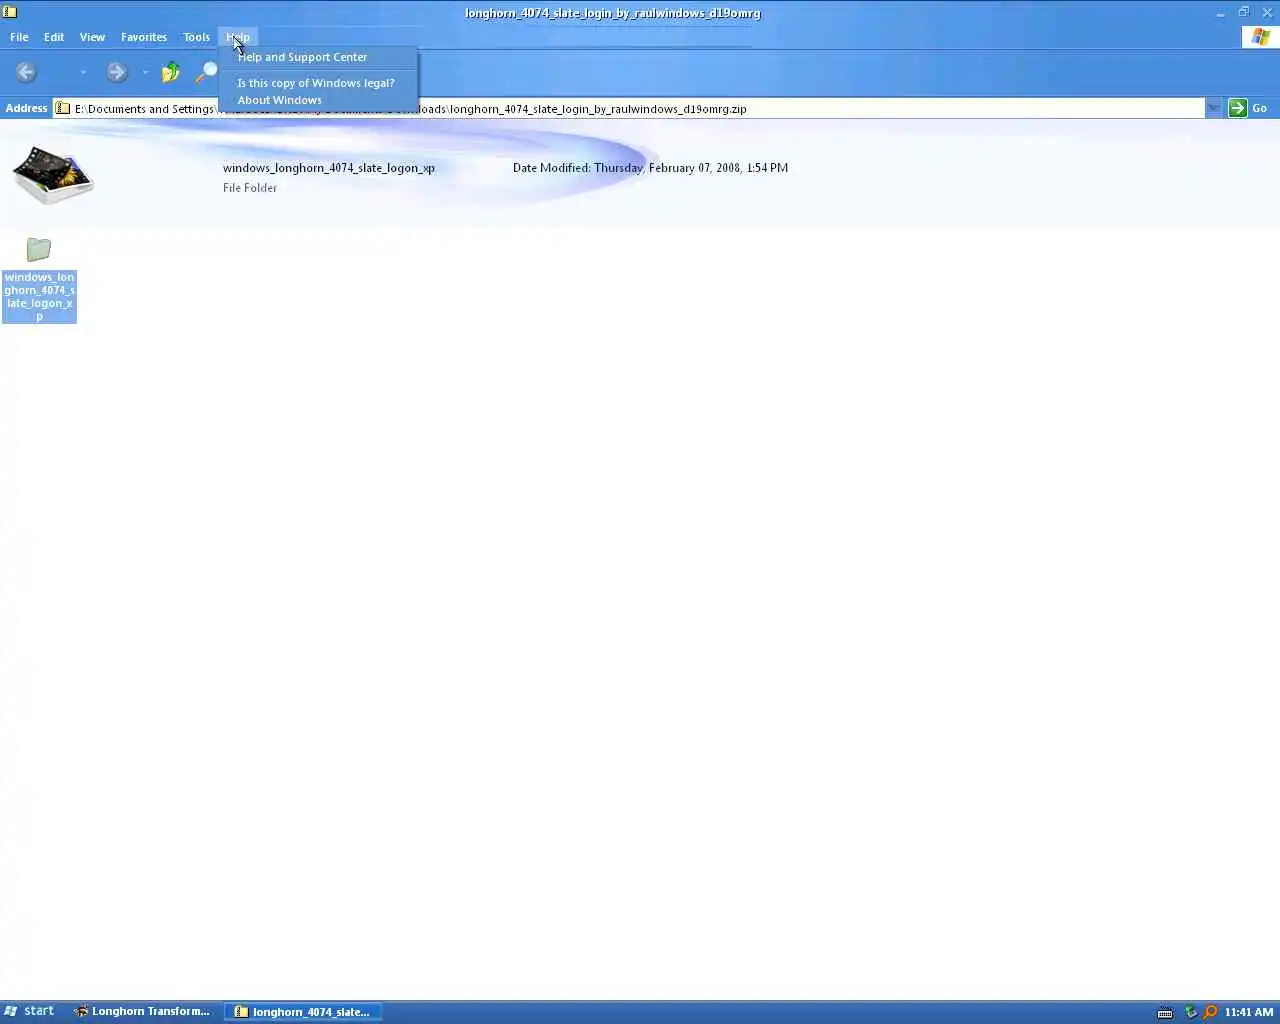Close the explorer window
1280x1024 pixels.
(x=1267, y=13)
